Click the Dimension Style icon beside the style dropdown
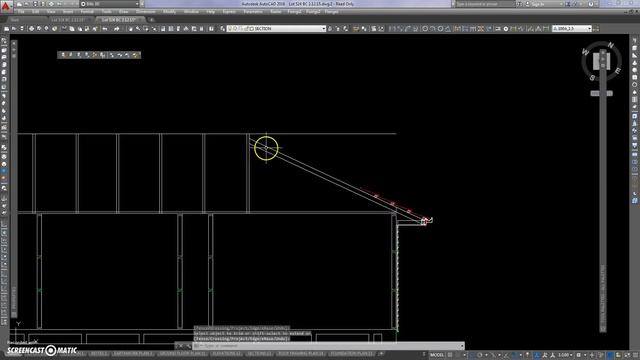 pyautogui.click(x=596, y=29)
